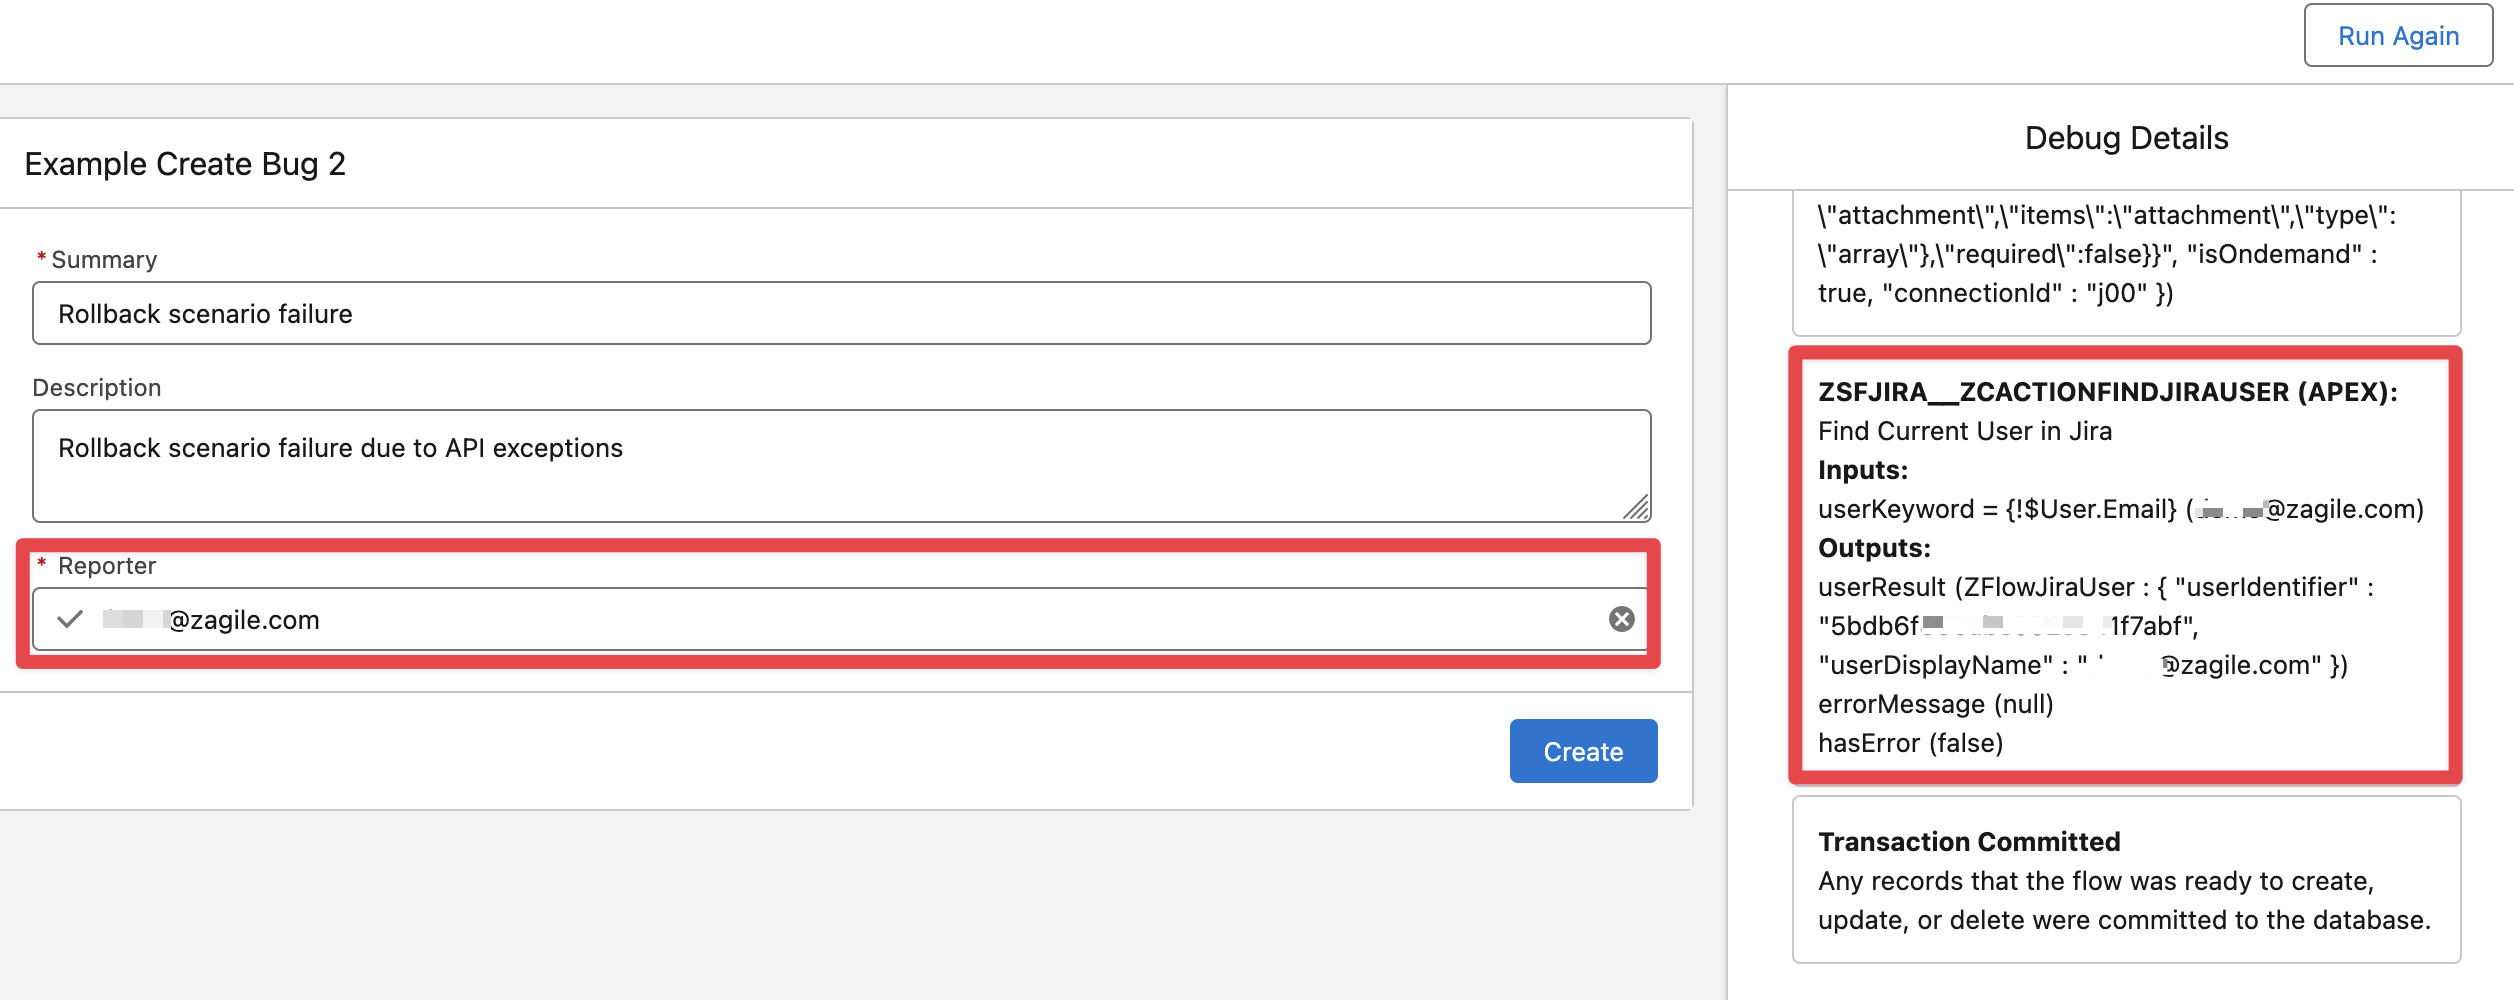Focus the Summary input field

840,314
